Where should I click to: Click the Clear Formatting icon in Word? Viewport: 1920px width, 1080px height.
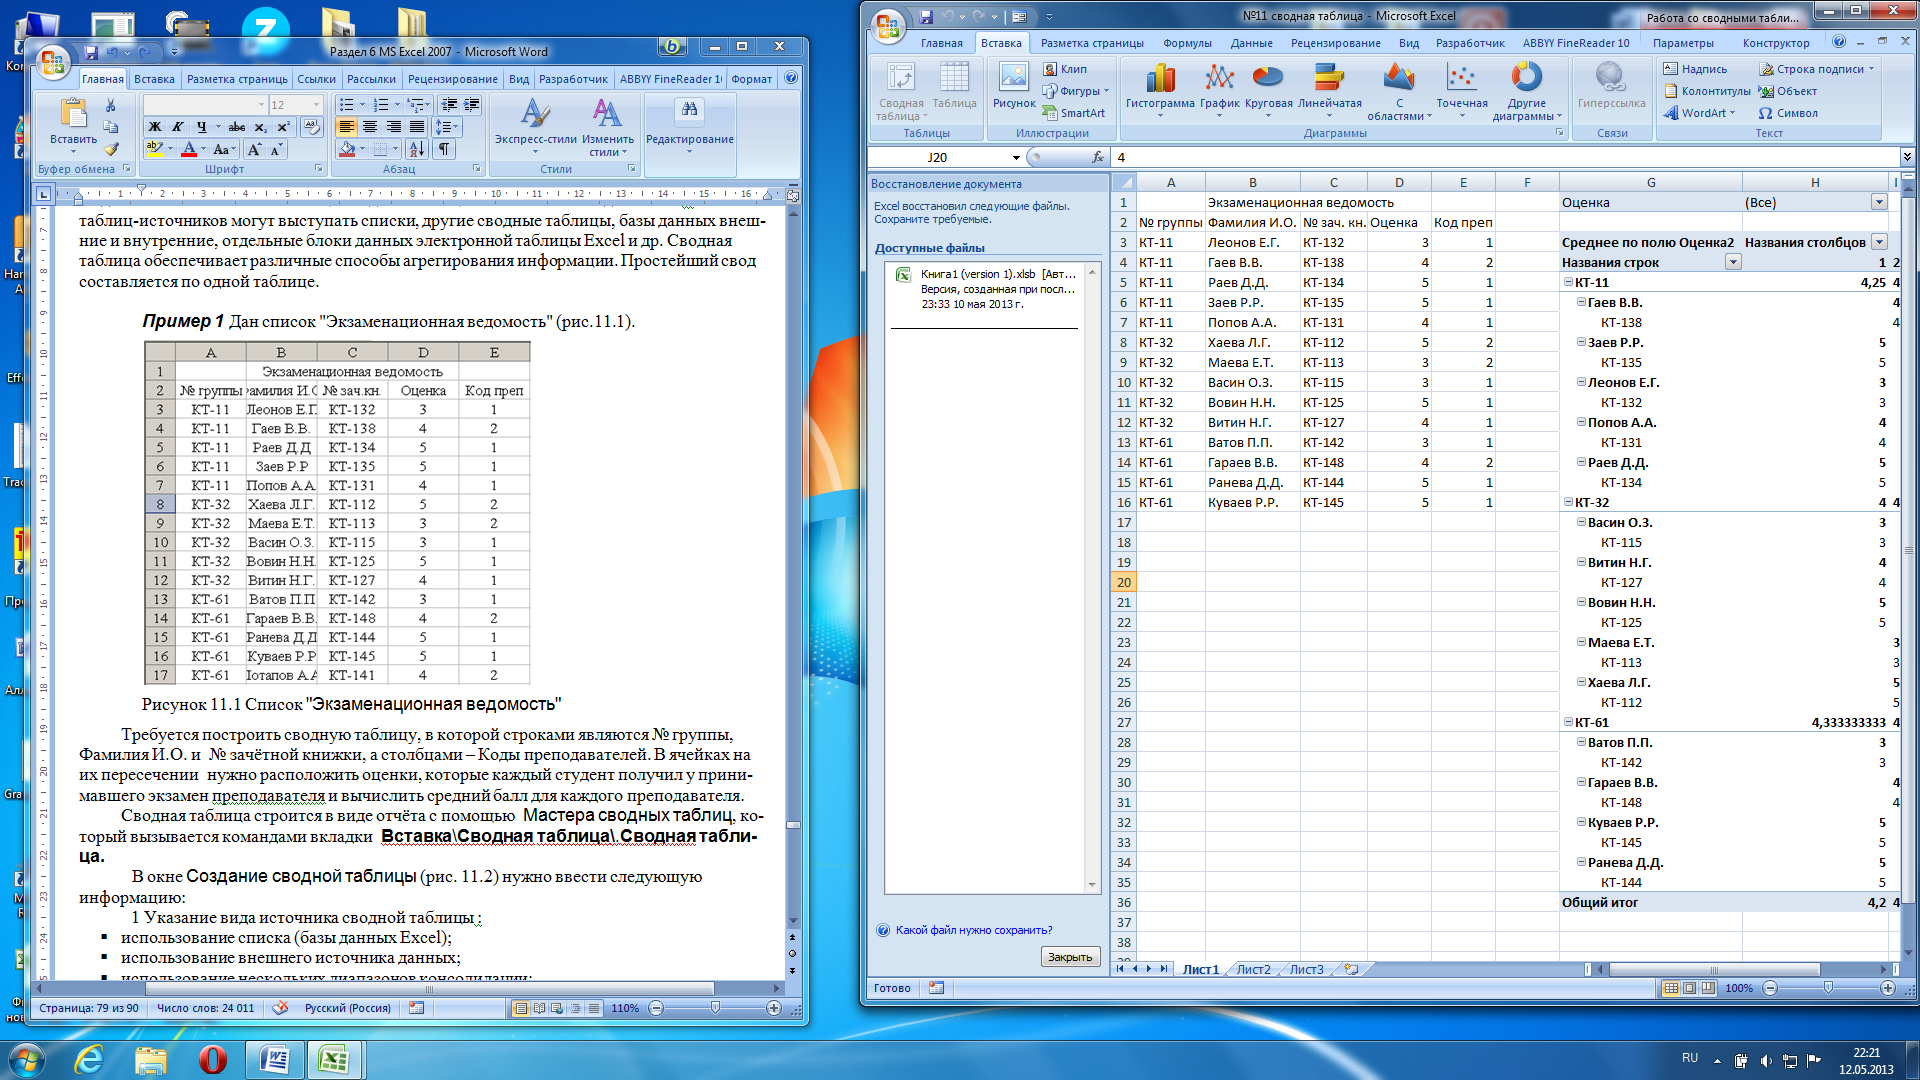click(x=312, y=127)
